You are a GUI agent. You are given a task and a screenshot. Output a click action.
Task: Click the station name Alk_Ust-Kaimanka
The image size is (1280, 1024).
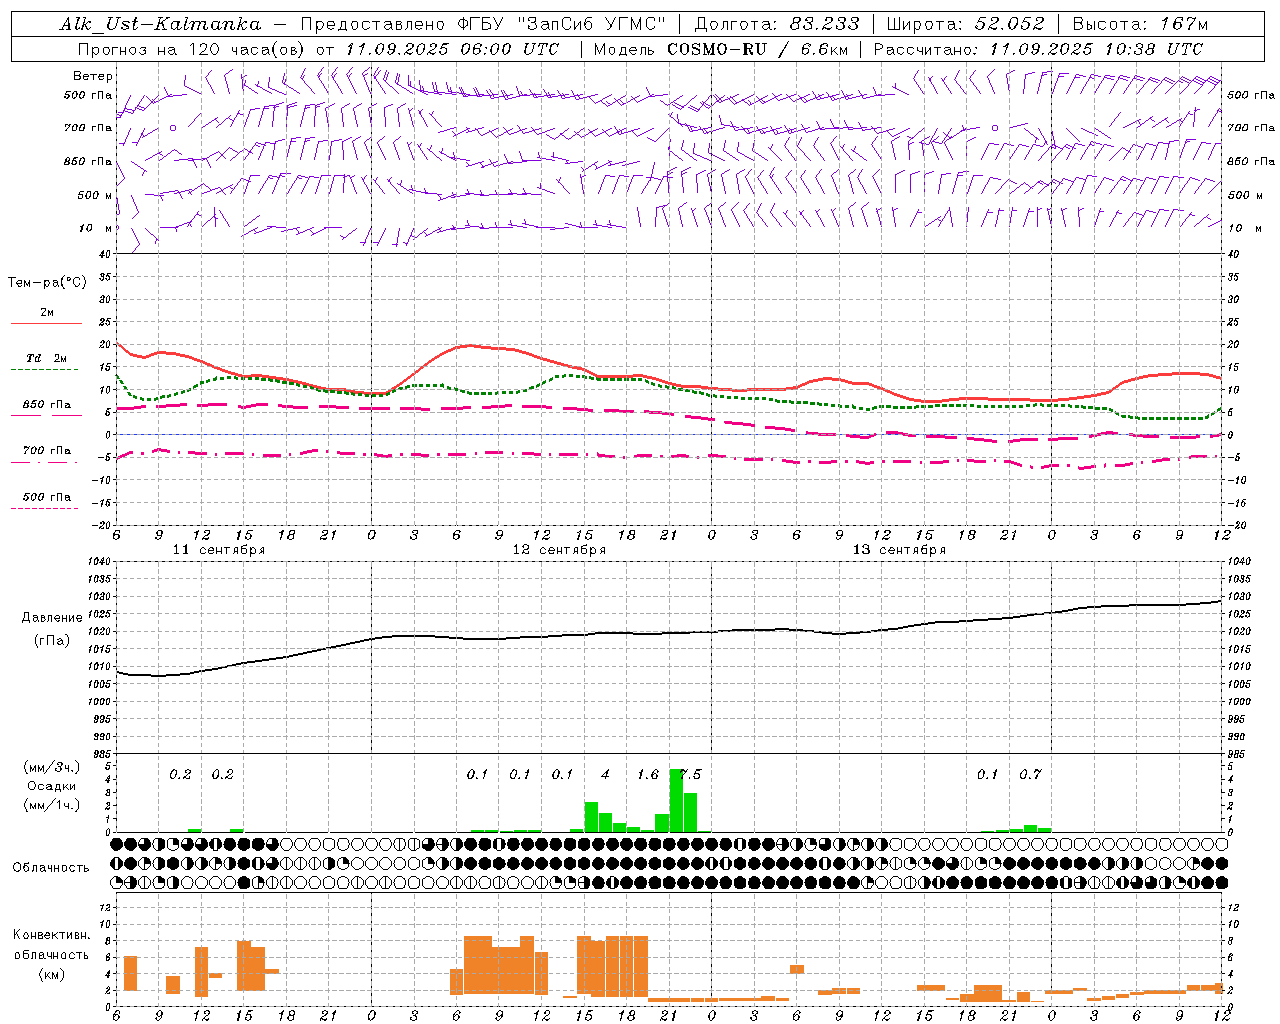point(160,24)
